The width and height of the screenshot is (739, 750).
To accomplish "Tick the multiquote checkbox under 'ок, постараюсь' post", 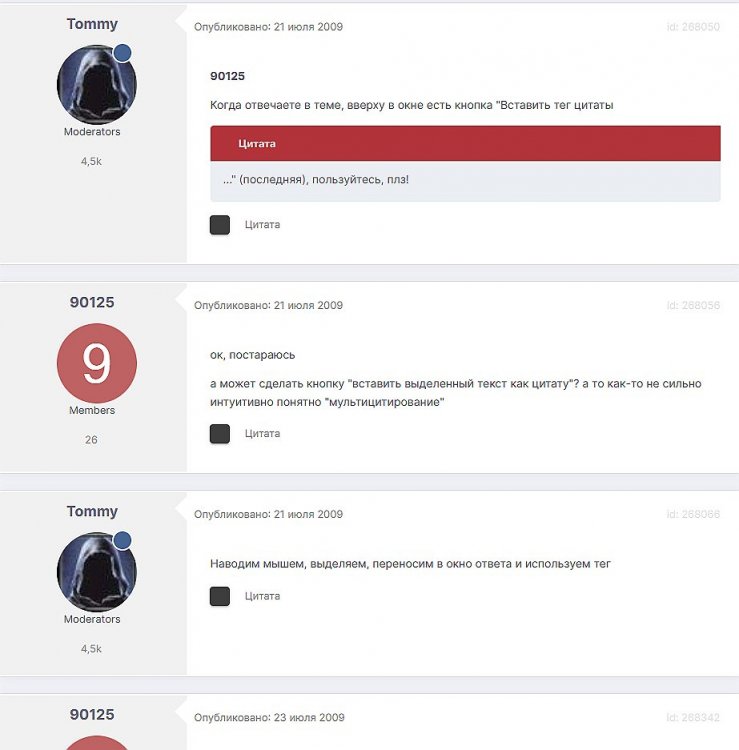I will tap(220, 434).
